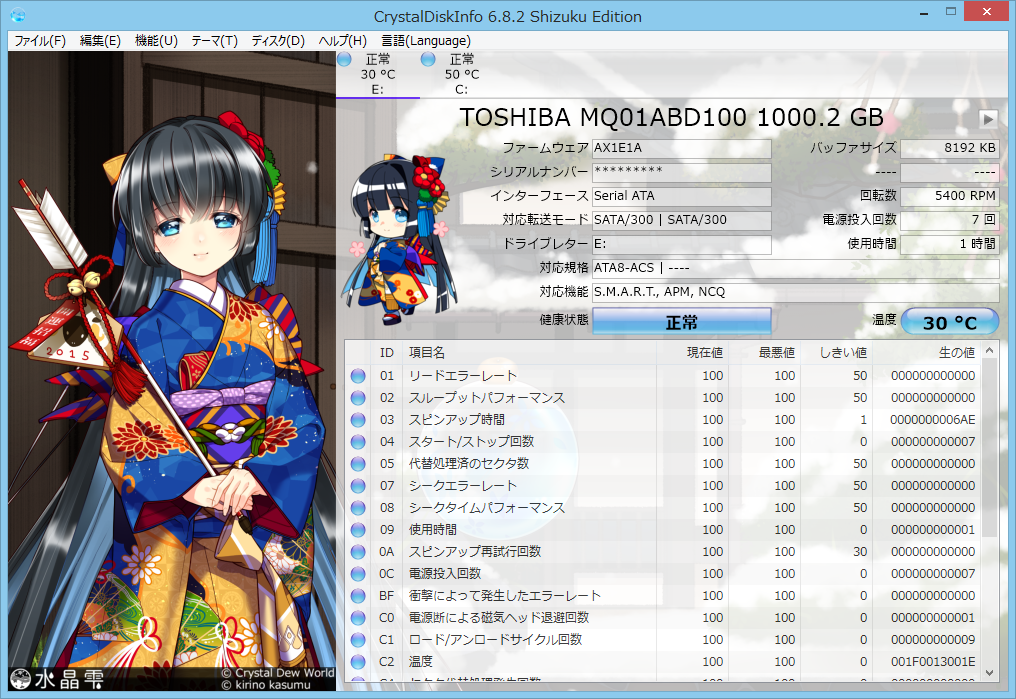Click the status orb for row C2 温度
Viewport: 1016px width, 699px height.
click(x=358, y=662)
